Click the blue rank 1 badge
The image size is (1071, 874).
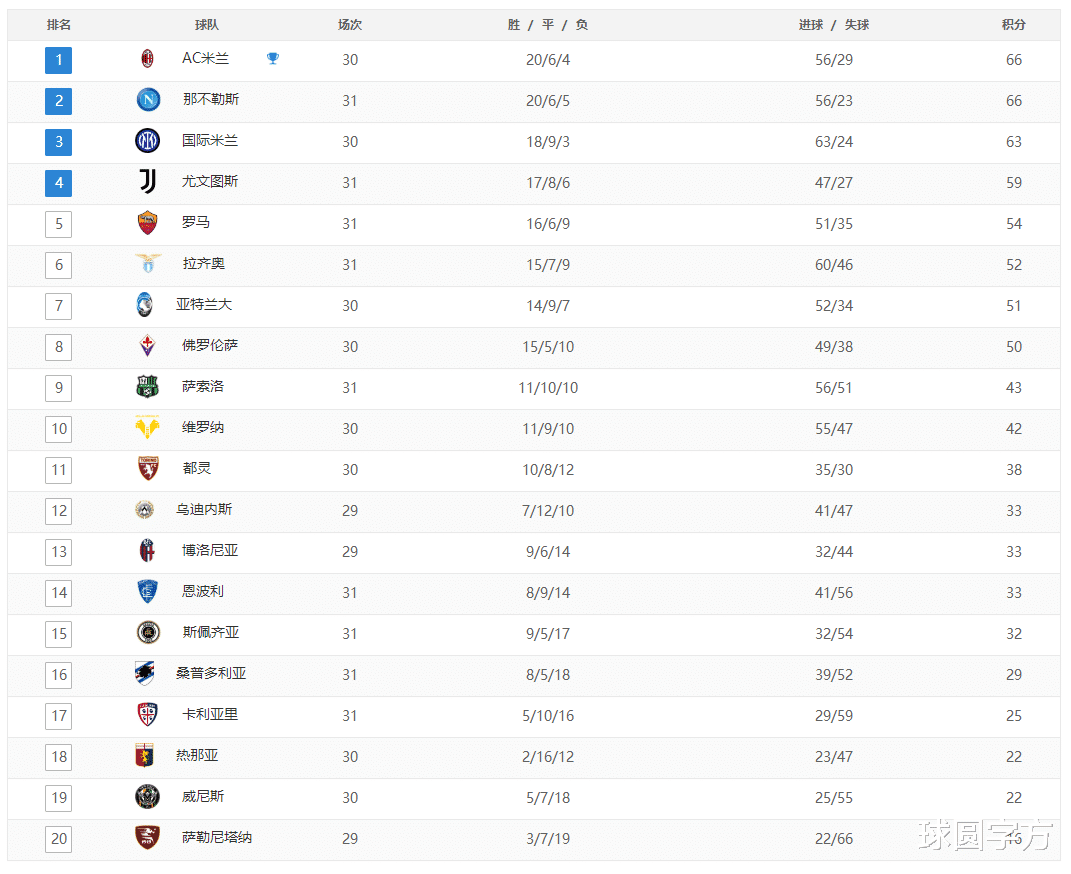[59, 60]
